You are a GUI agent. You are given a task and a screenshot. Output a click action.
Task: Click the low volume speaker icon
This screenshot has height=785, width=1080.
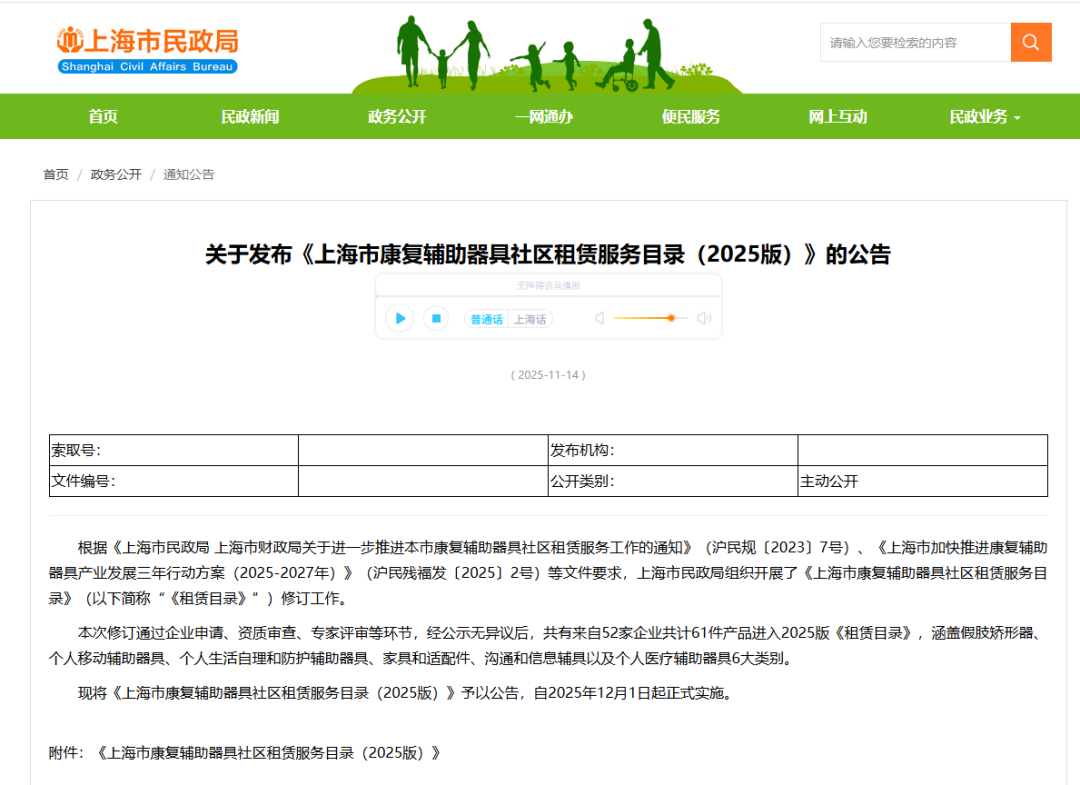pos(600,319)
